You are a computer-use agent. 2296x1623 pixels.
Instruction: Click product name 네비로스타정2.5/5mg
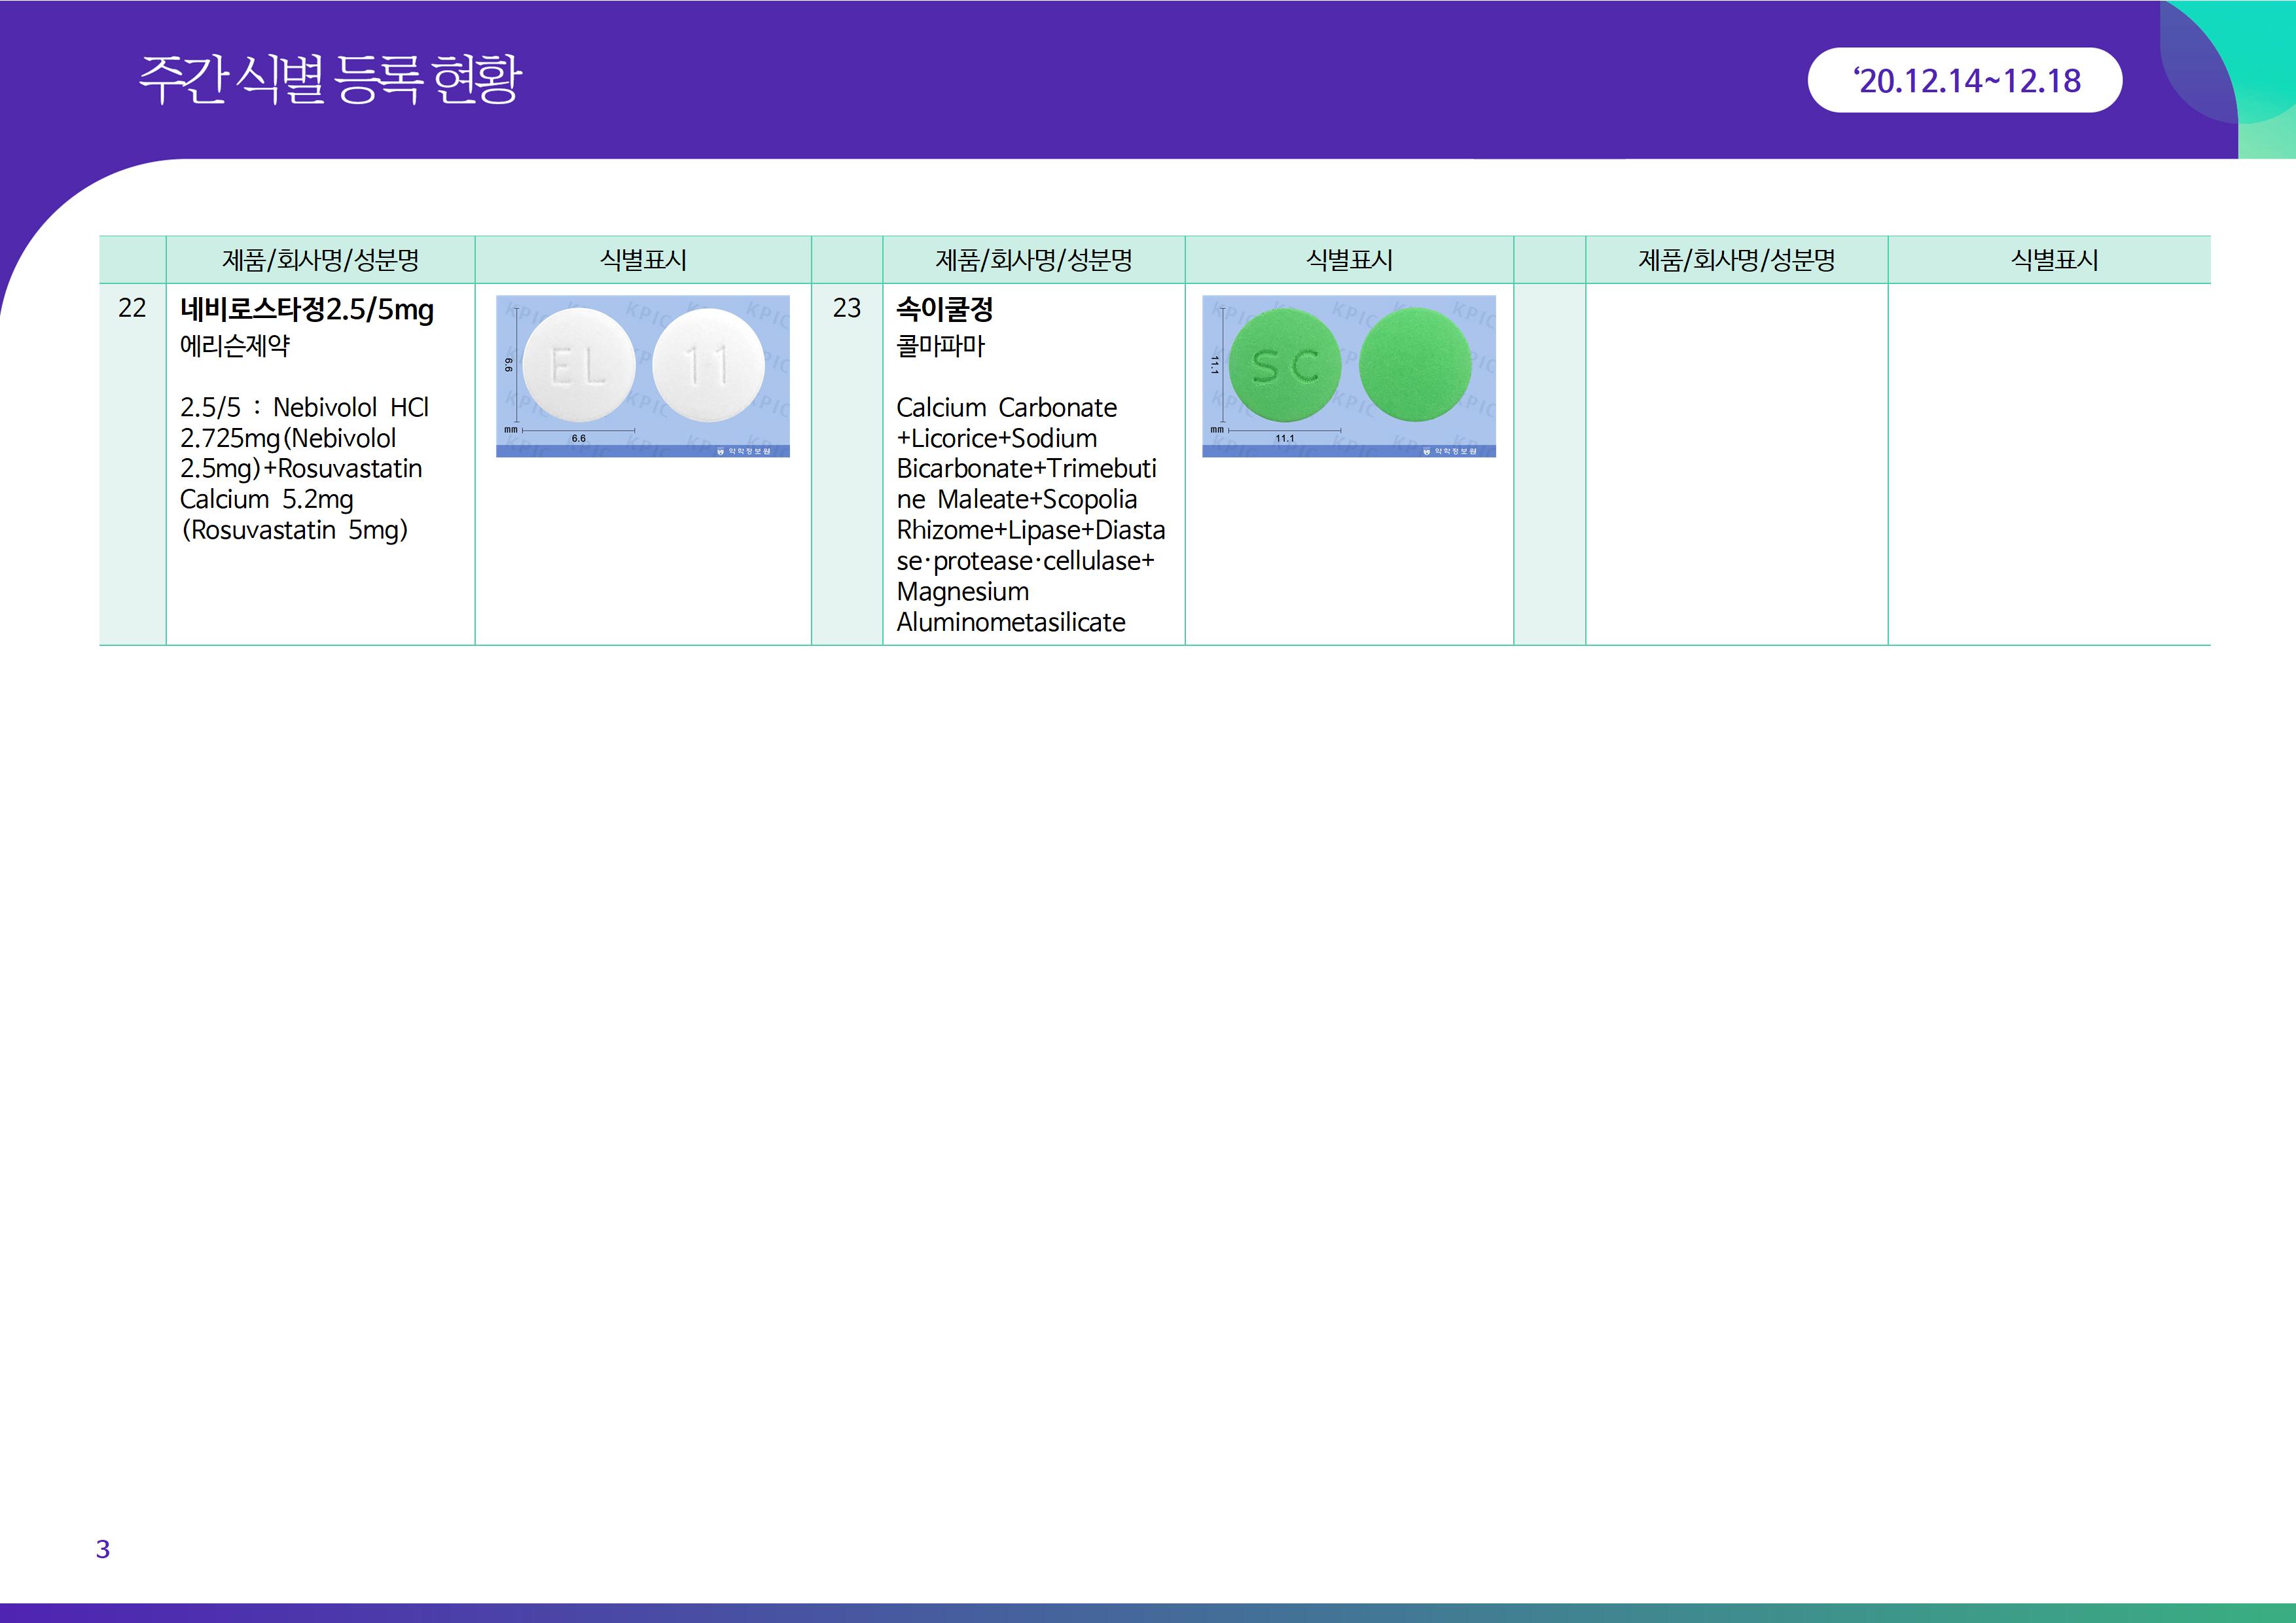tap(306, 310)
